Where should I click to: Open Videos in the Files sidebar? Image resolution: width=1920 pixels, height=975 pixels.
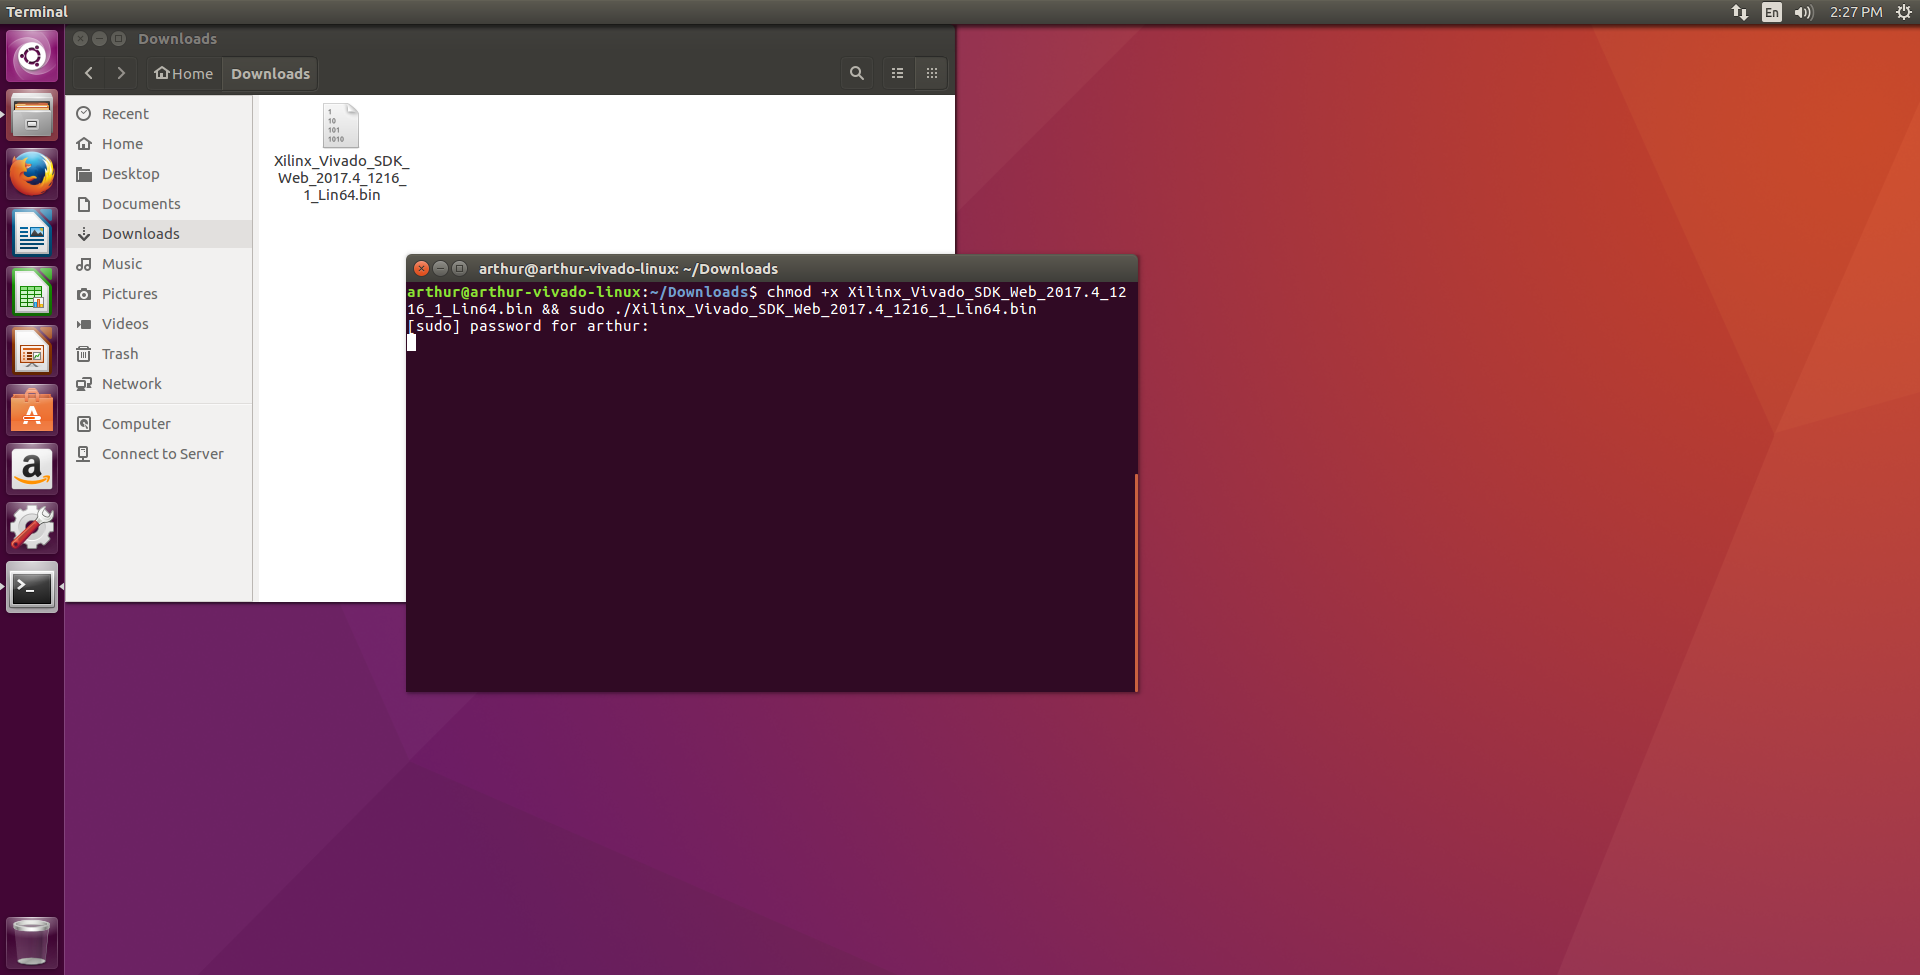(159, 324)
